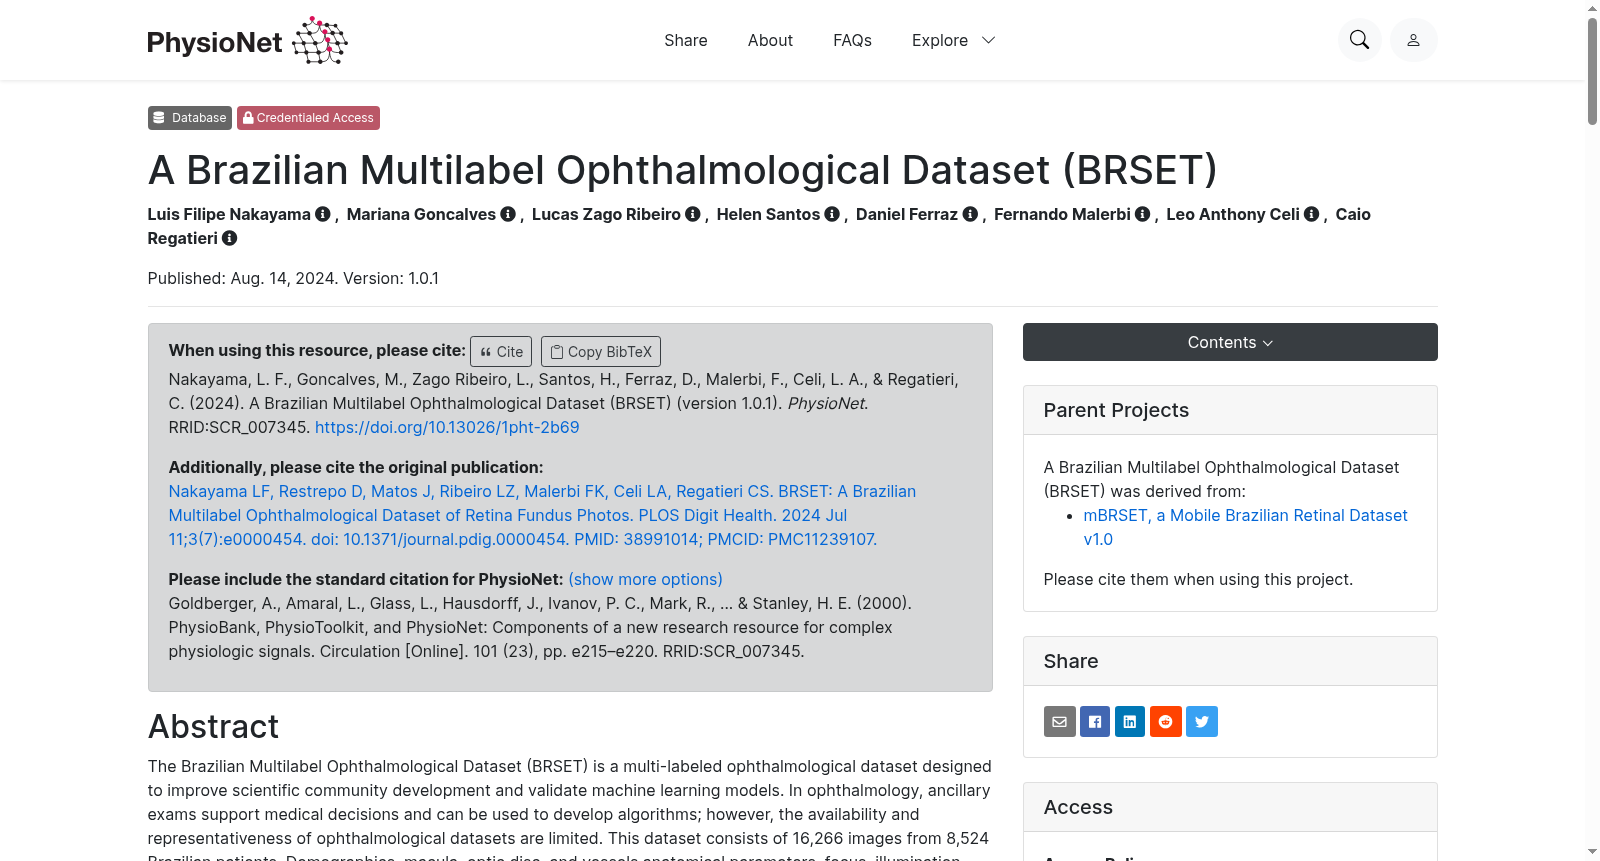The image size is (1600, 861).
Task: Share on Facebook
Action: coord(1095,722)
